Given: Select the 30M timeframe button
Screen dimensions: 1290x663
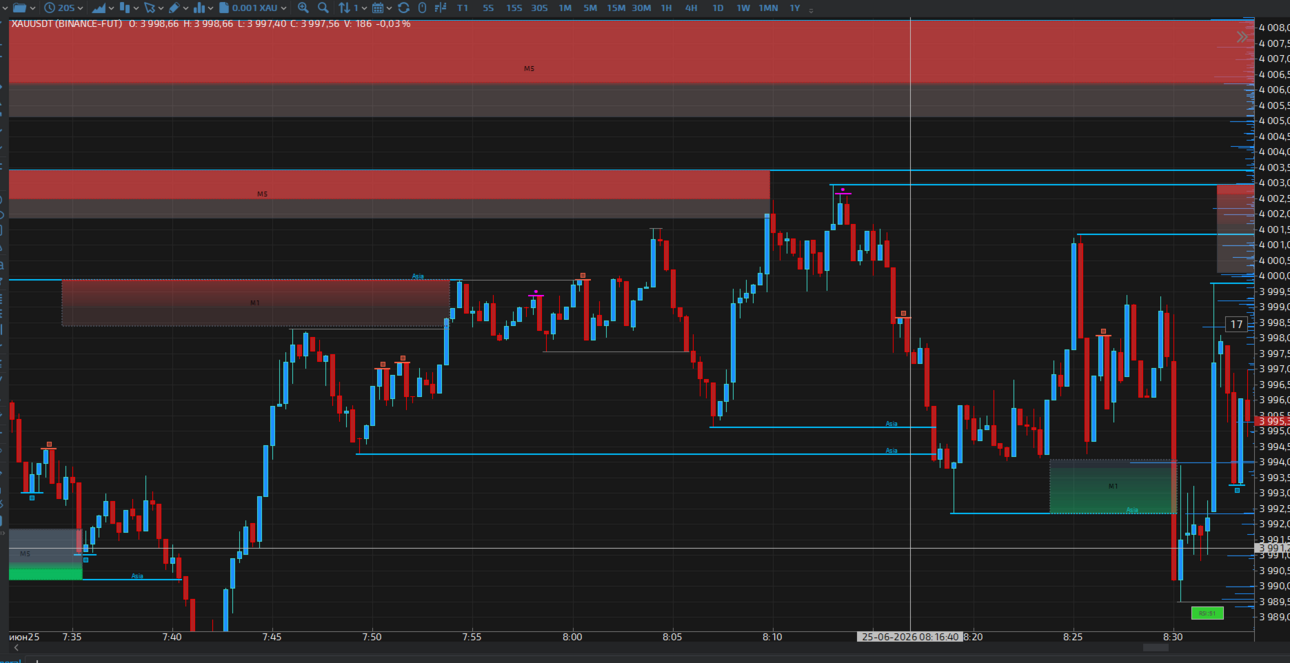Looking at the screenshot, I should pyautogui.click(x=642, y=8).
